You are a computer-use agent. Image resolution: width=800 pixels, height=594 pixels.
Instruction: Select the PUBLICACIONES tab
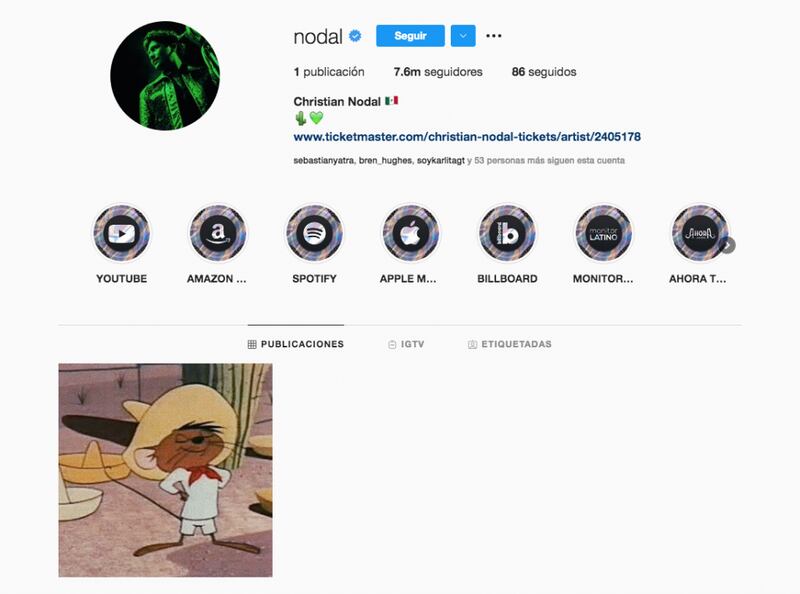tap(296, 344)
